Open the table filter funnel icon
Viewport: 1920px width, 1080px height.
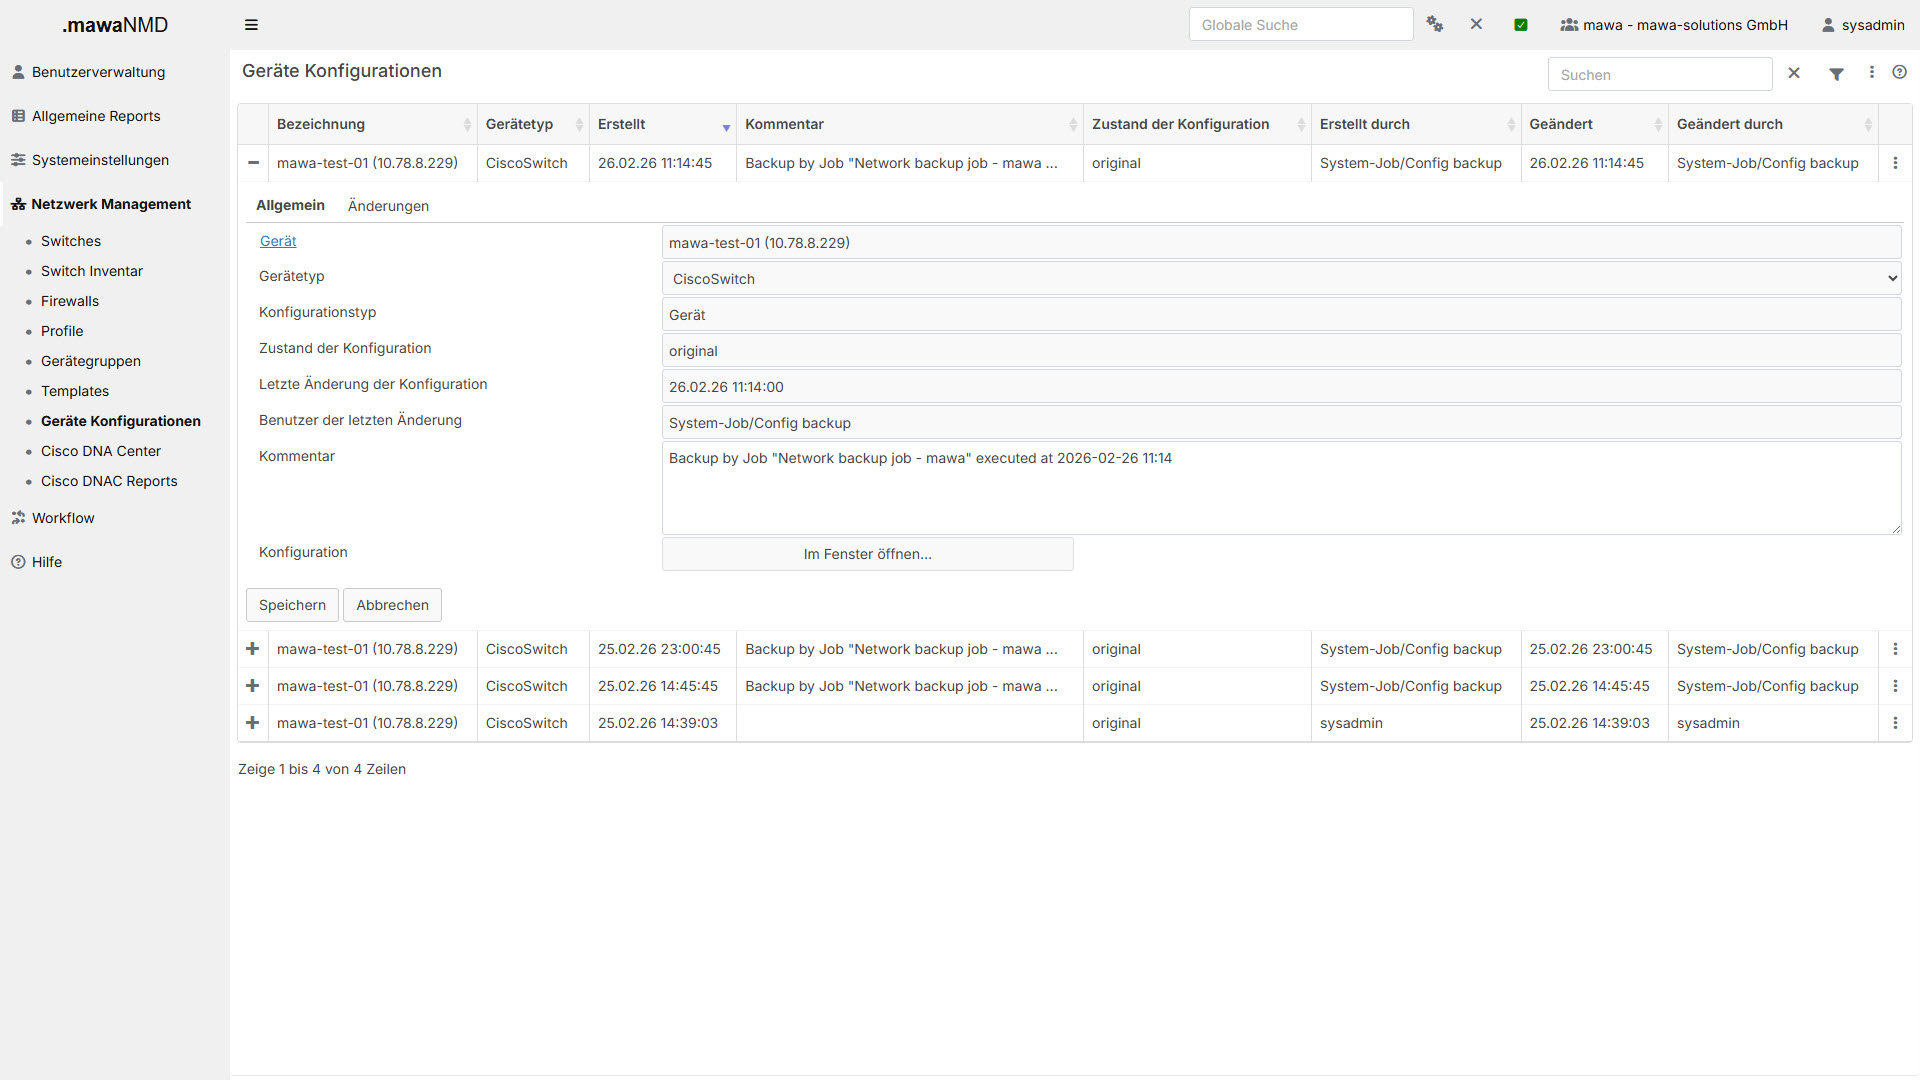click(x=1836, y=74)
